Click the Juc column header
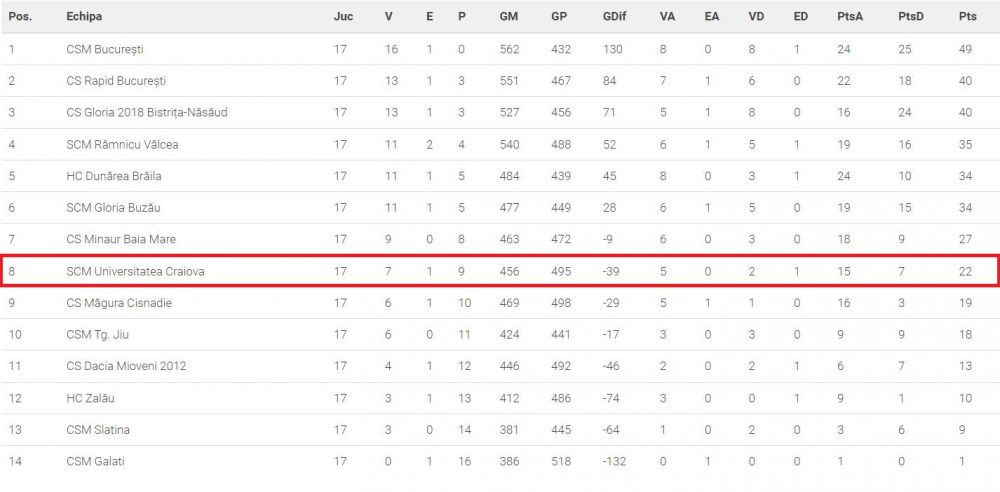This screenshot has height=492, width=1000. click(x=343, y=17)
